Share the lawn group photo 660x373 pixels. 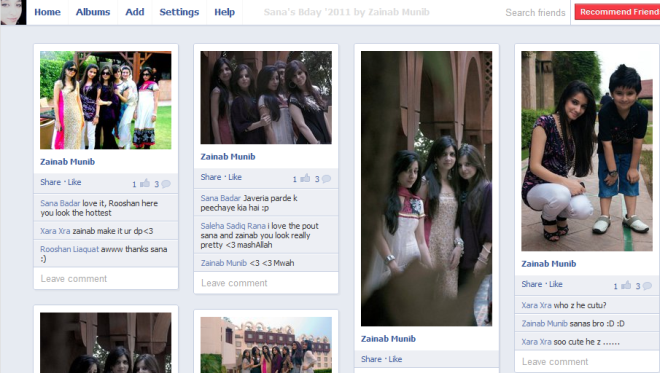(51, 182)
